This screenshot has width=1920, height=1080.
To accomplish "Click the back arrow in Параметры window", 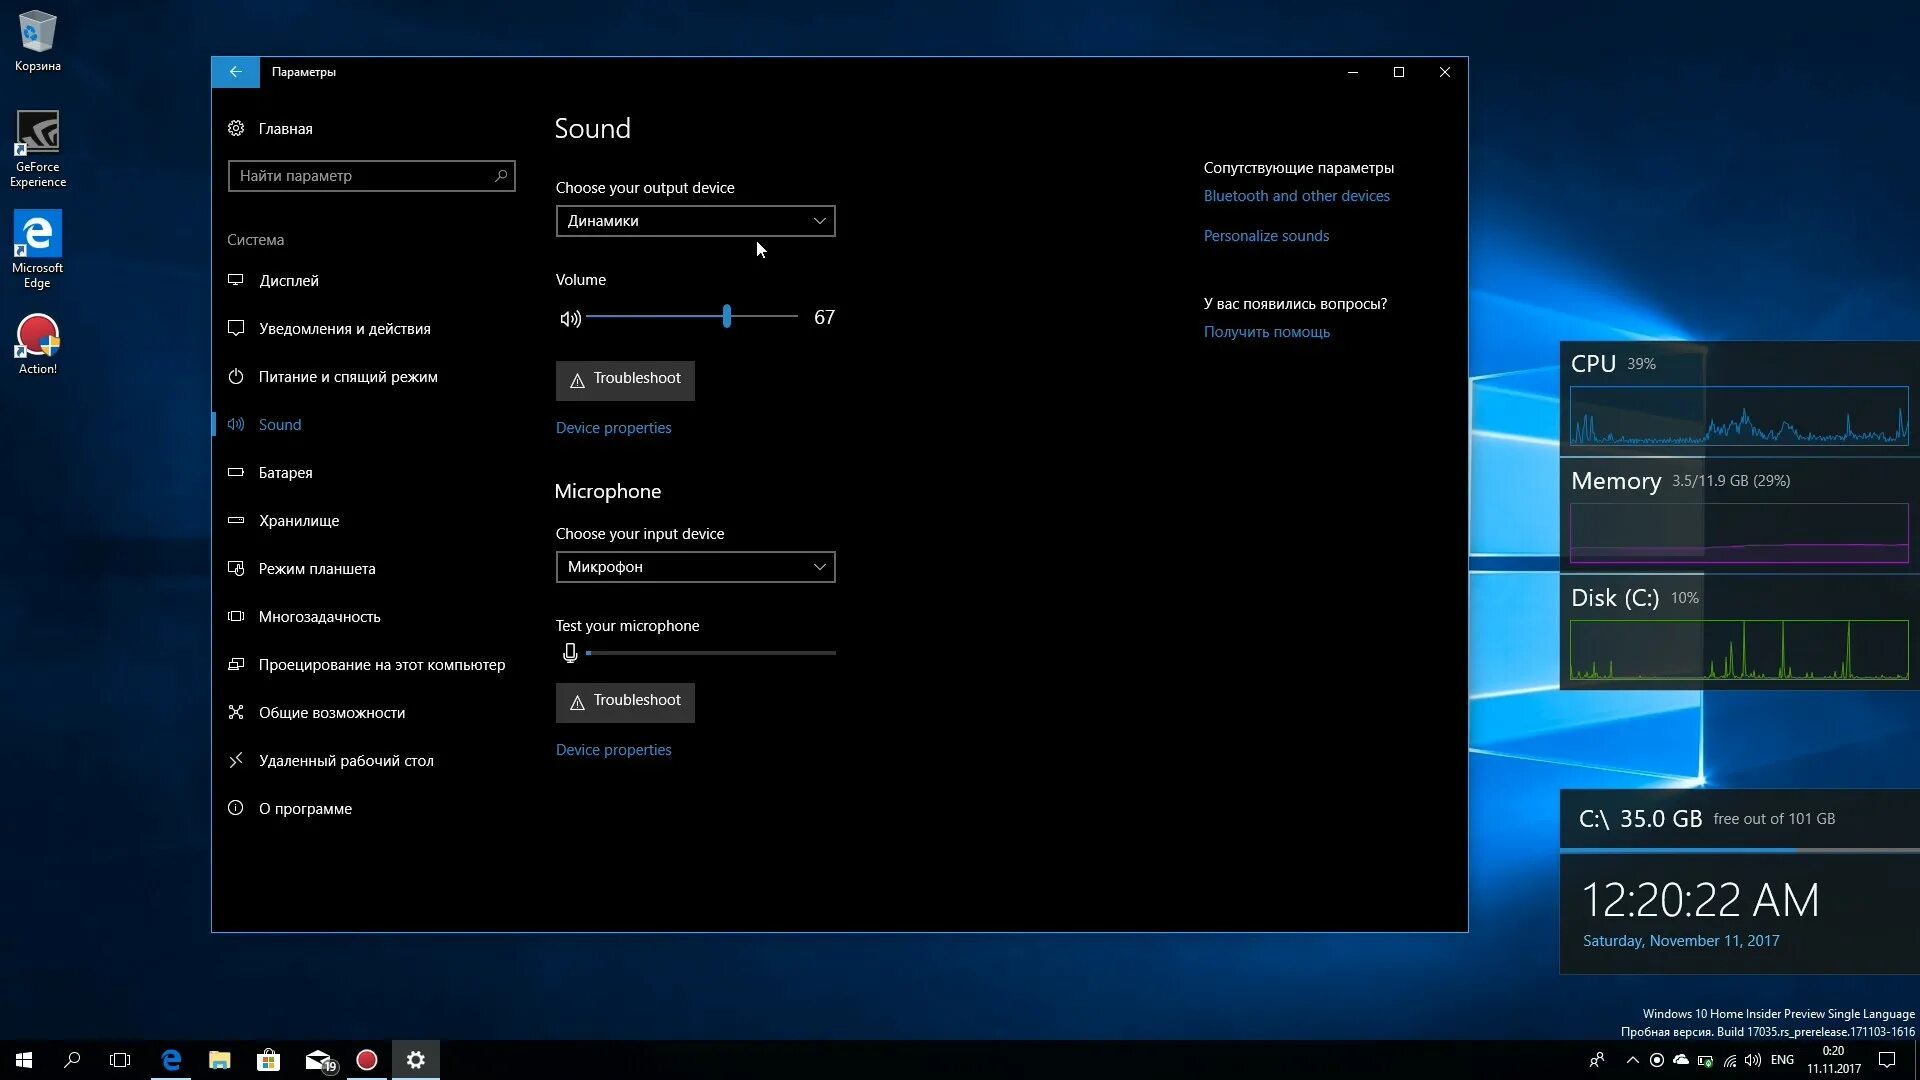I will pyautogui.click(x=236, y=71).
